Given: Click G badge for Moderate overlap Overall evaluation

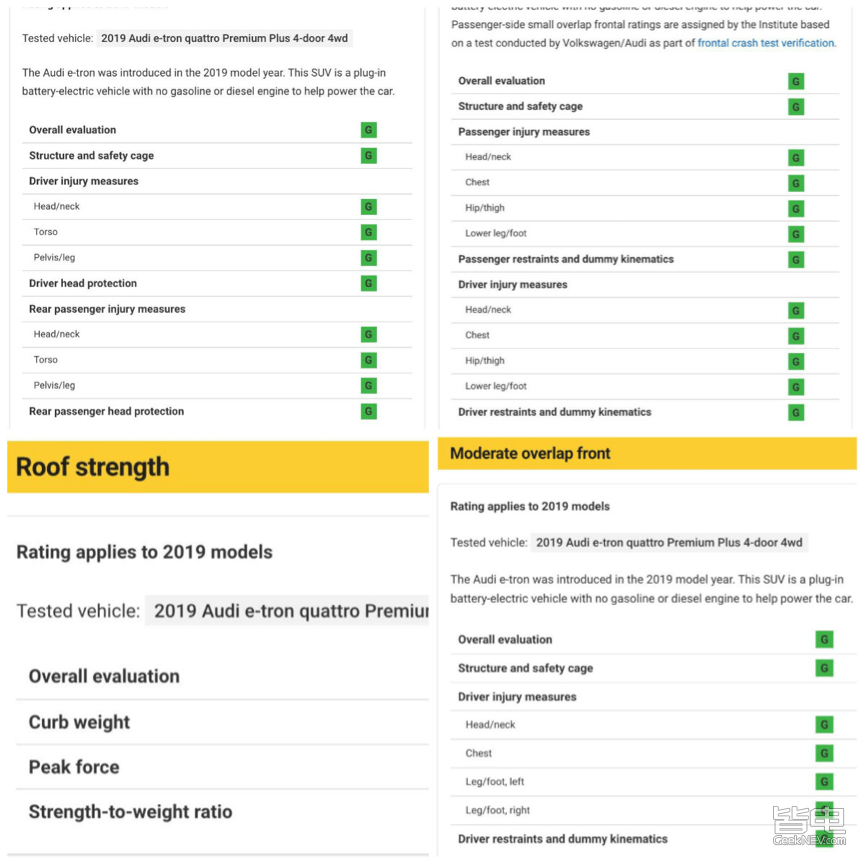Looking at the screenshot, I should (x=824, y=640).
